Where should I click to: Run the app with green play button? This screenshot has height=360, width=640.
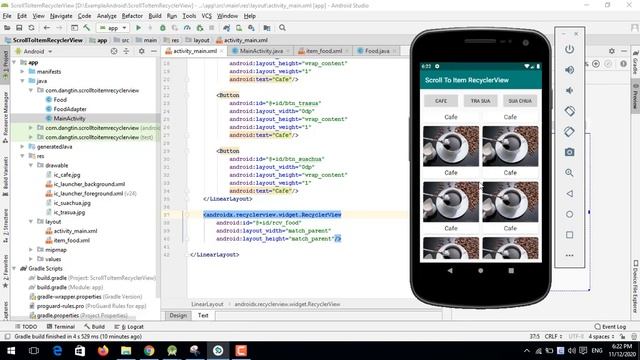[138, 28]
